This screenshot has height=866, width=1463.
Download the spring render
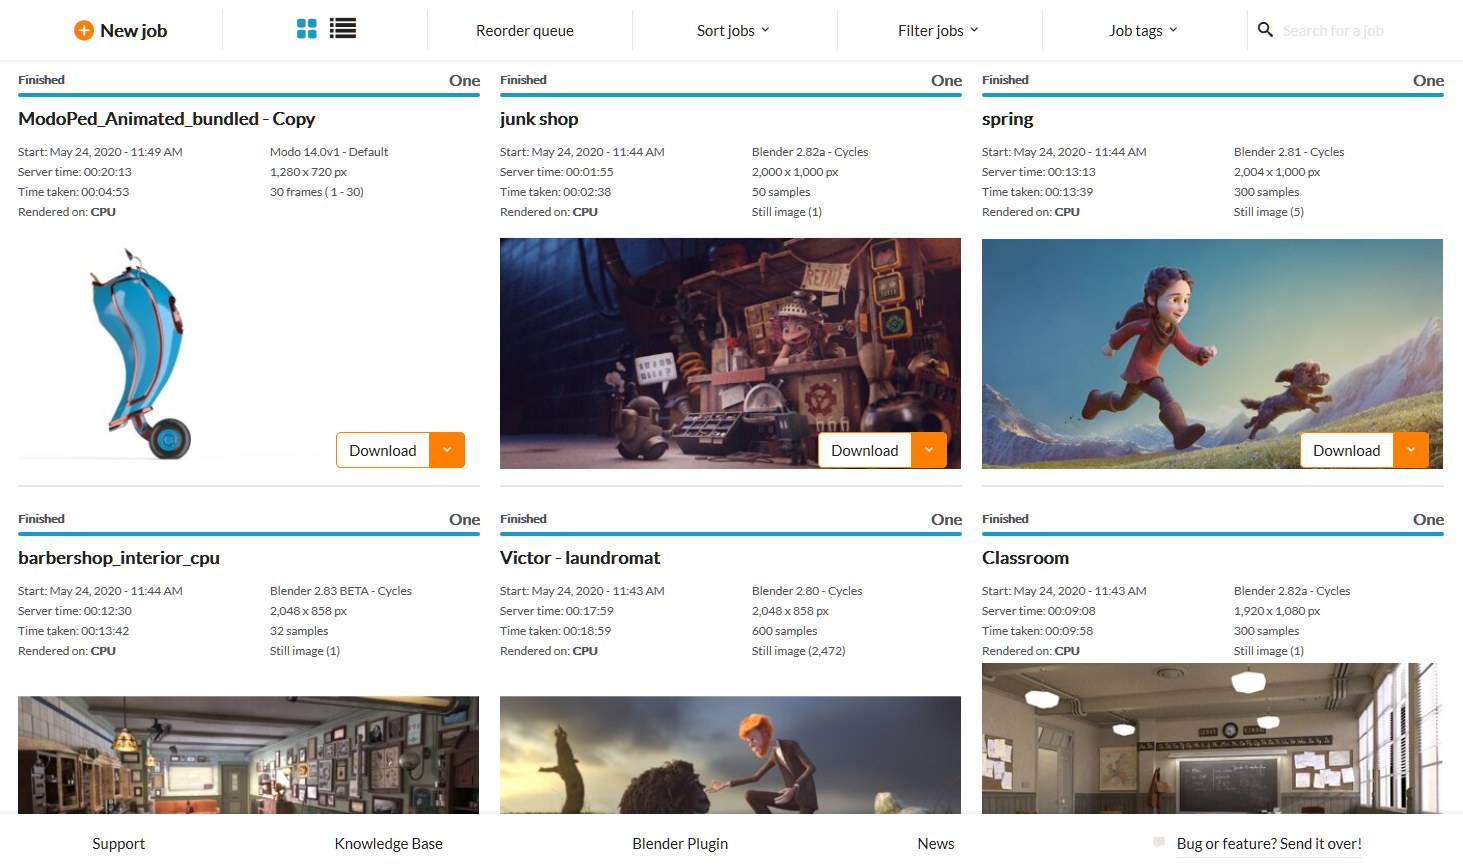pyautogui.click(x=1345, y=450)
